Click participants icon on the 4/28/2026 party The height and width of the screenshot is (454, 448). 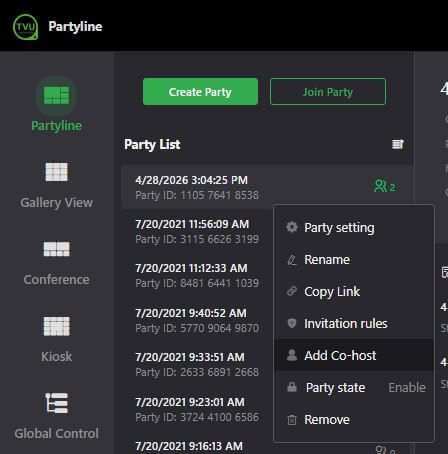click(x=384, y=187)
